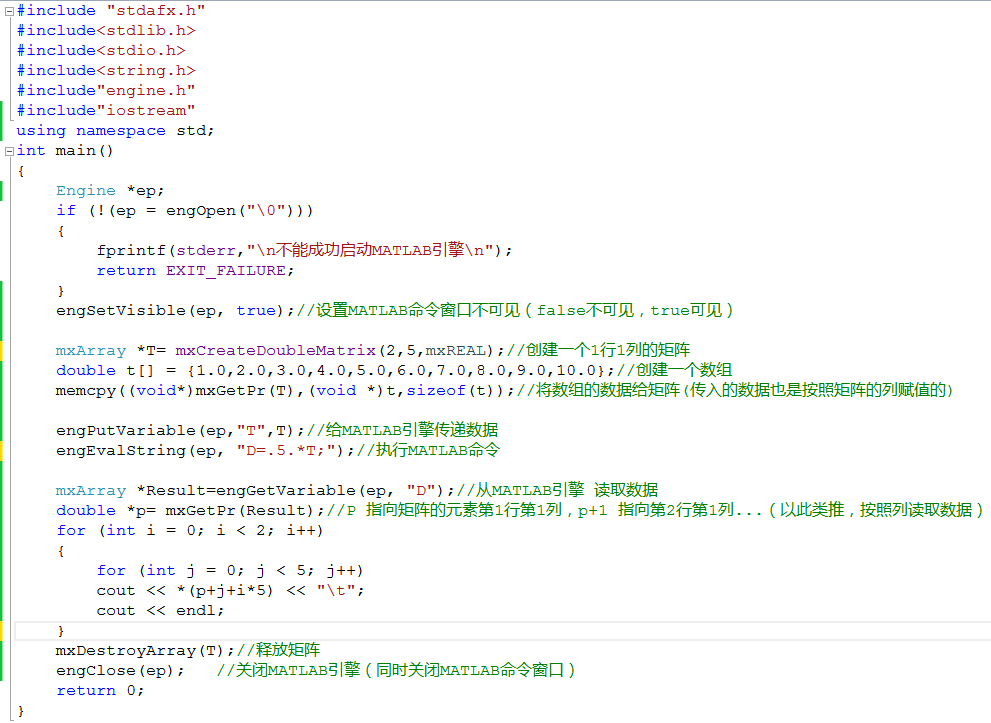Click the engGetVariable Result line

(x=357, y=490)
